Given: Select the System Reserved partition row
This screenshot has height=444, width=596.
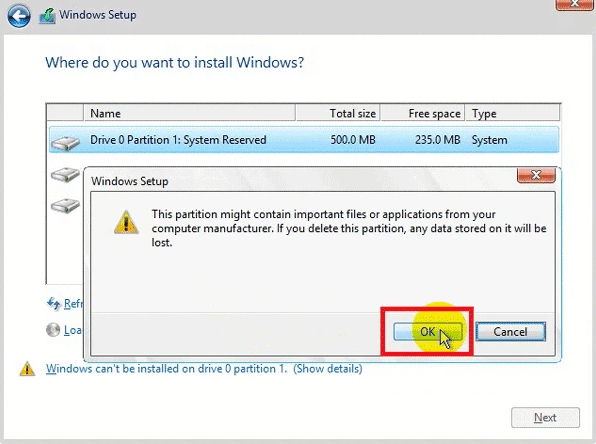Looking at the screenshot, I should coord(304,140).
